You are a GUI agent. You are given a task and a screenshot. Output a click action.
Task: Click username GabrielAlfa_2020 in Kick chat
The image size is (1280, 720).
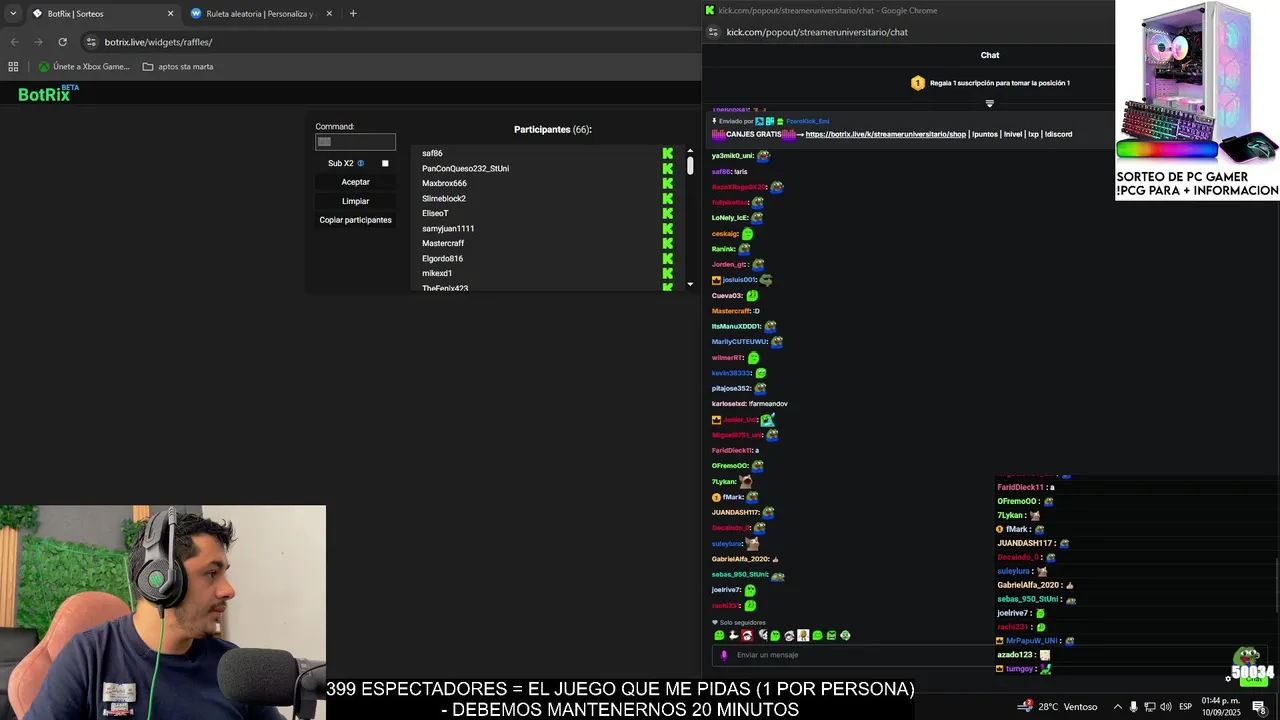pyautogui.click(x=740, y=559)
